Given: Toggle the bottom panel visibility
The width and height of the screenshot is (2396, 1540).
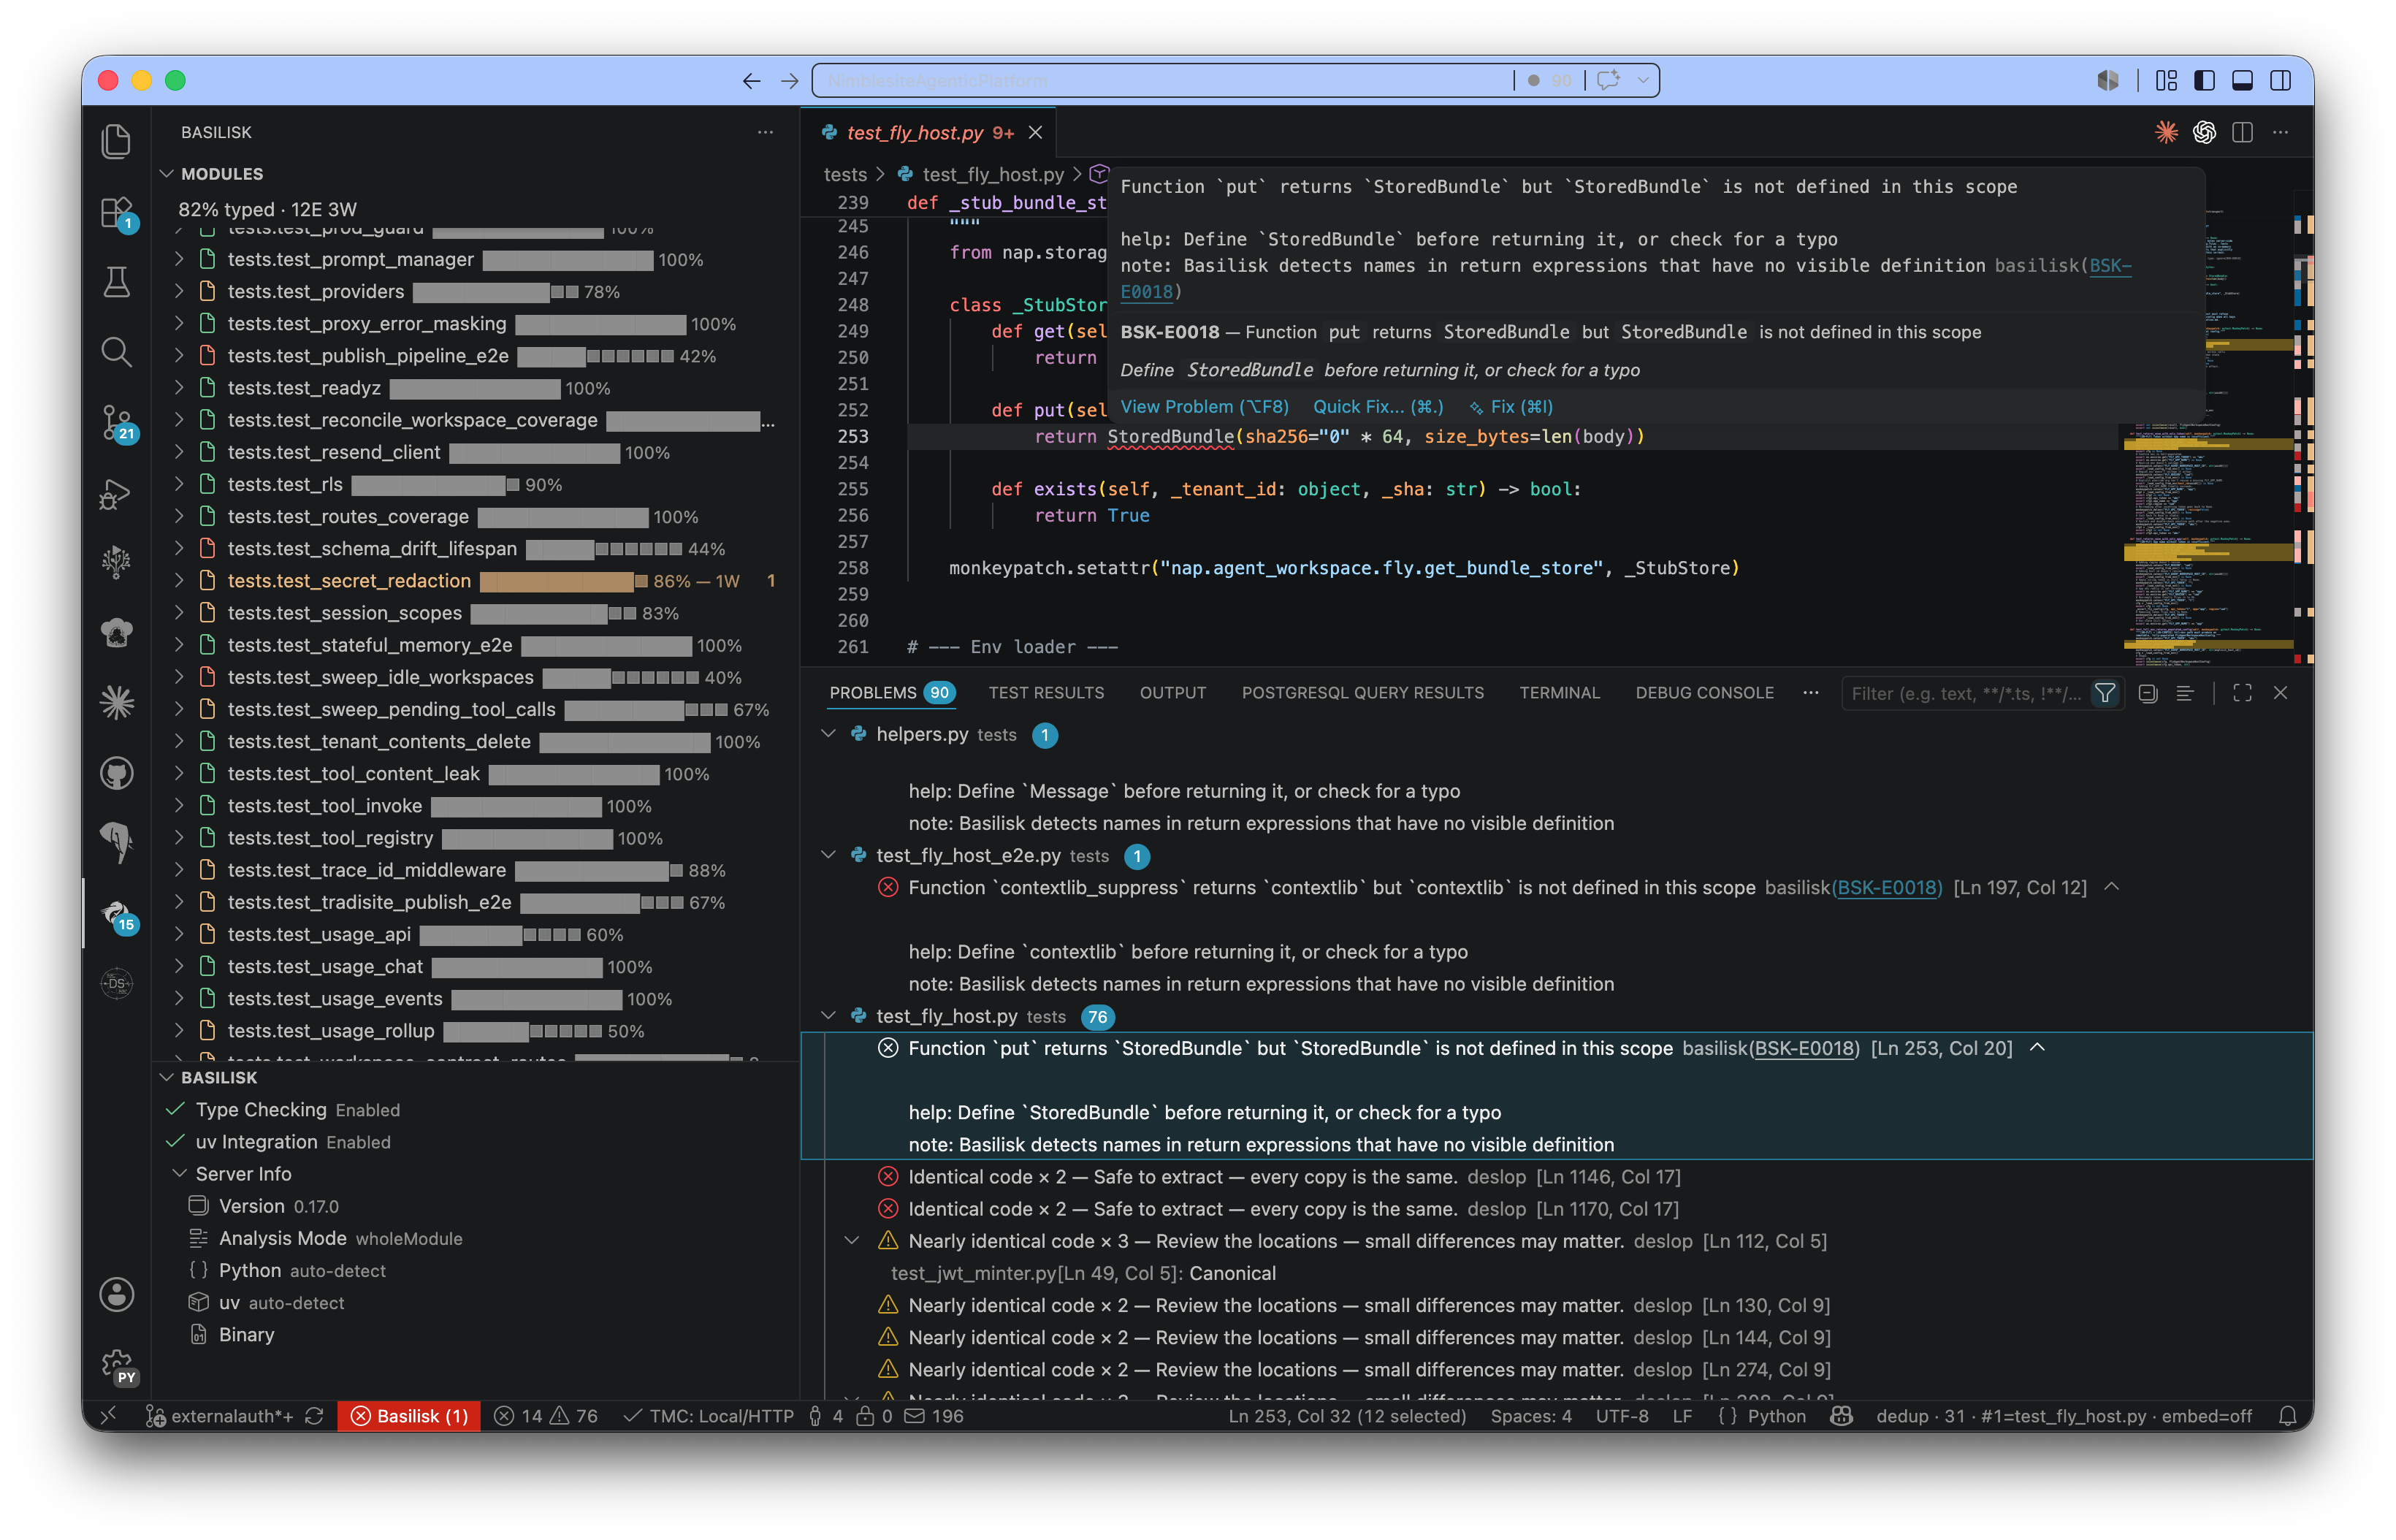Looking at the screenshot, I should [x=2242, y=81].
